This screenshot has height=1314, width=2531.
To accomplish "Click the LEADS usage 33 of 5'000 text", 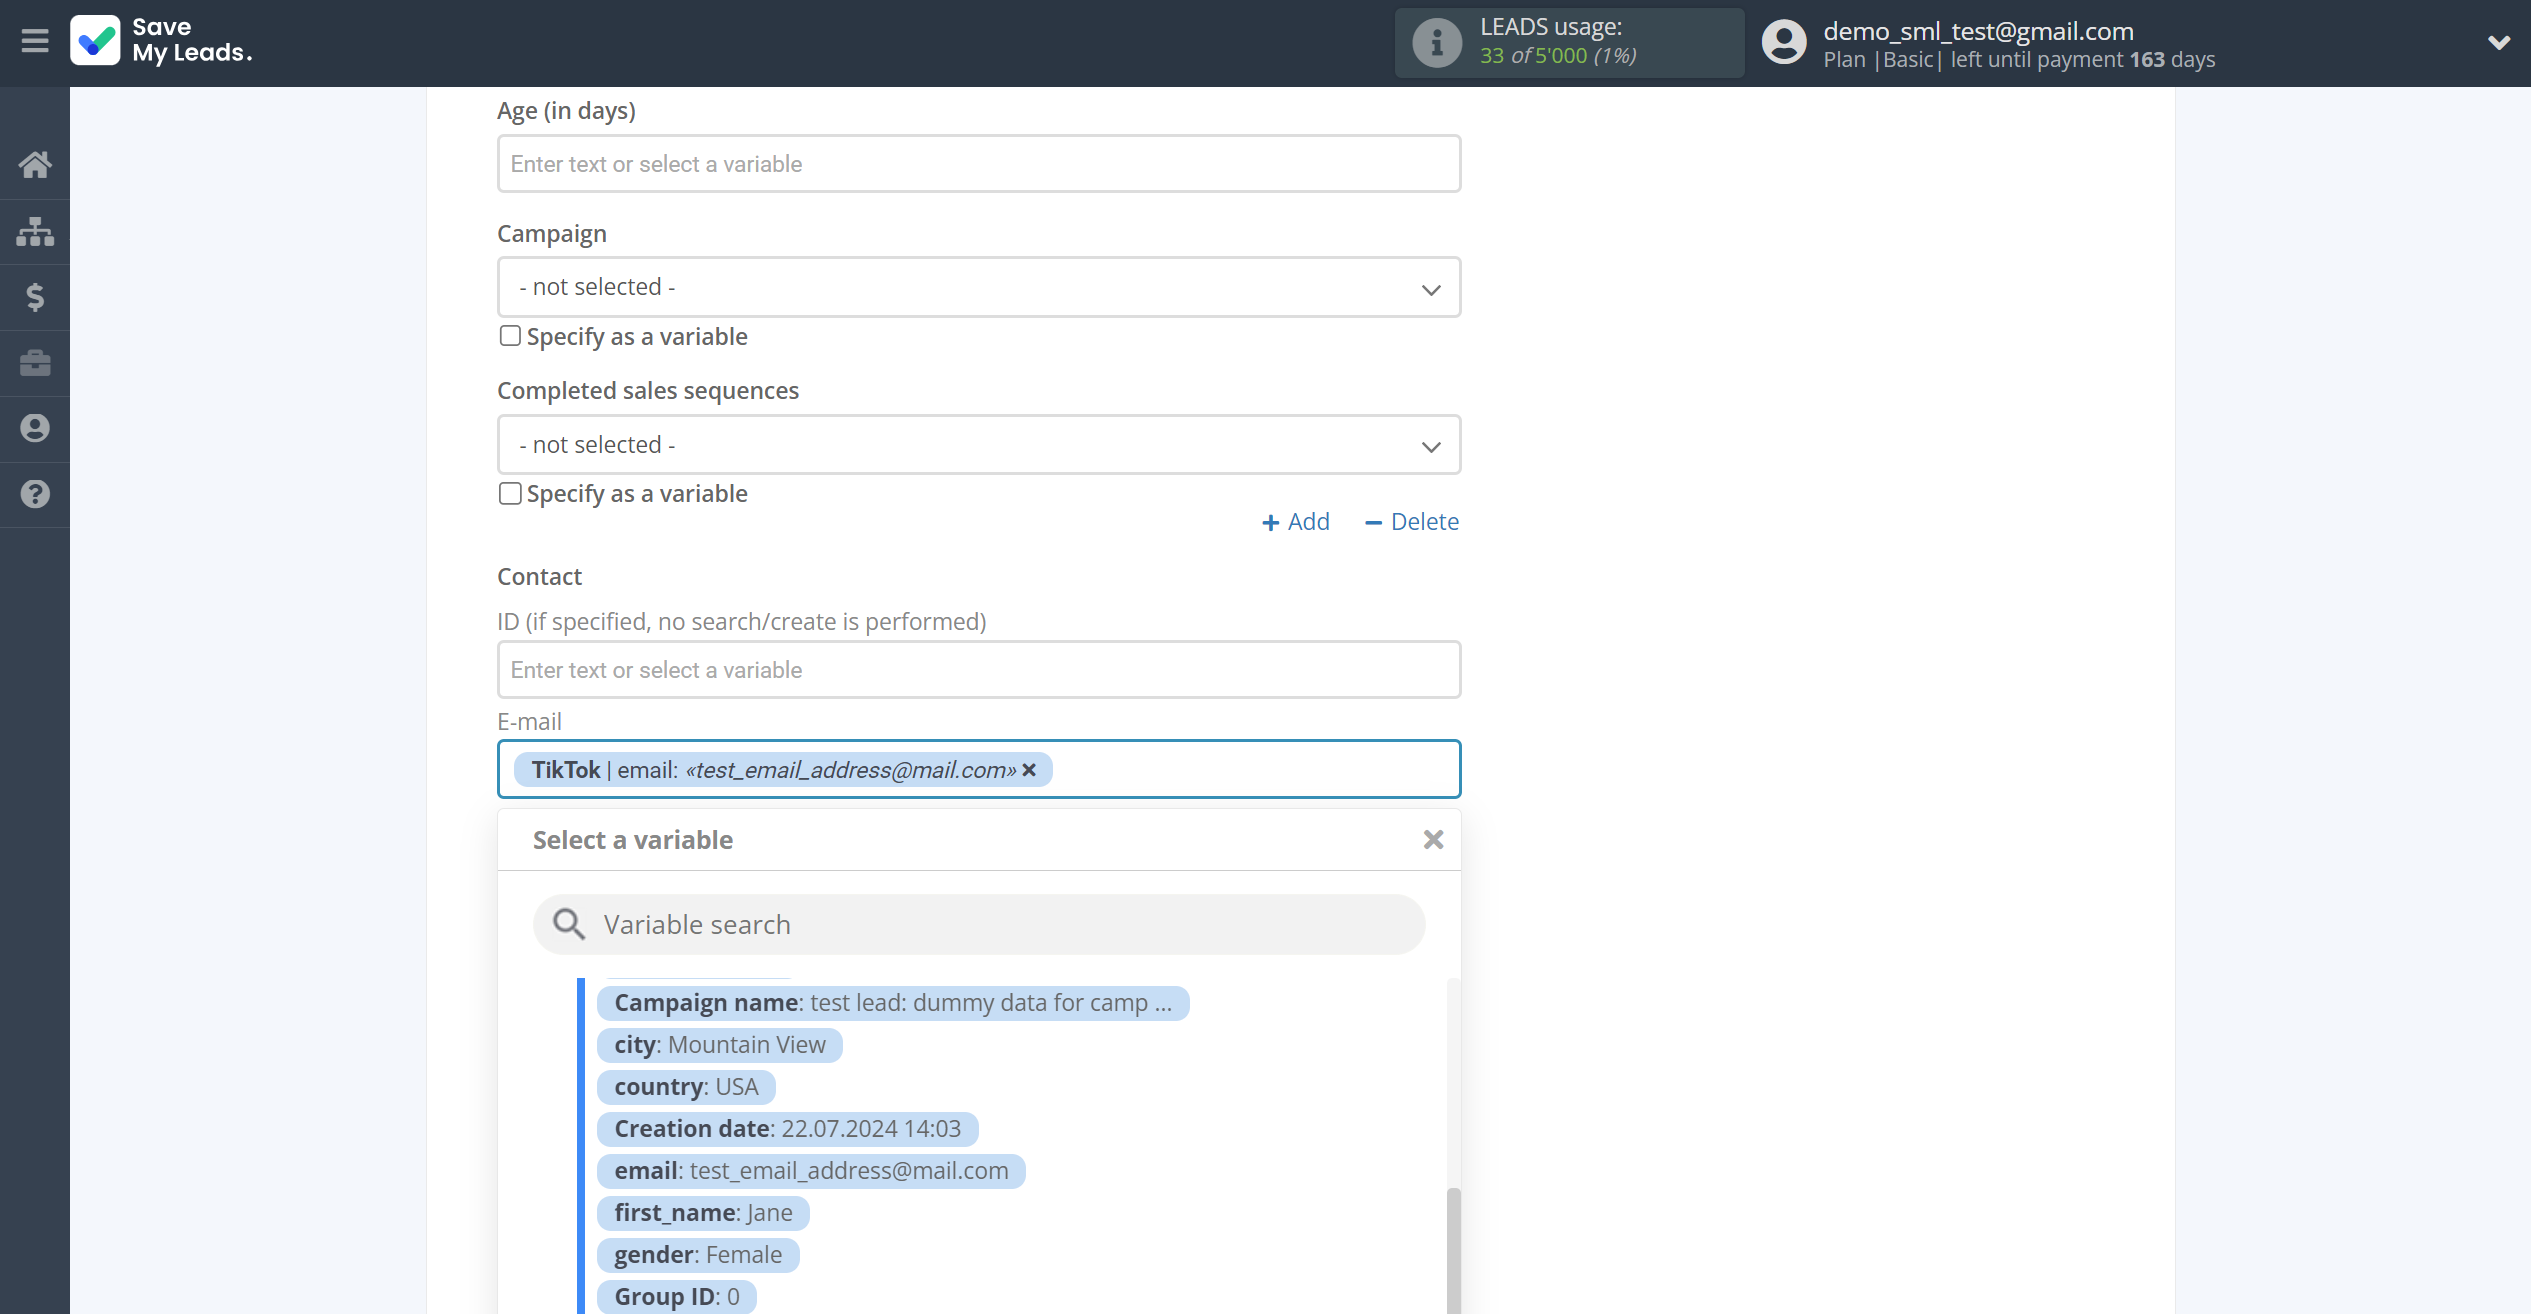I will coord(1558,56).
